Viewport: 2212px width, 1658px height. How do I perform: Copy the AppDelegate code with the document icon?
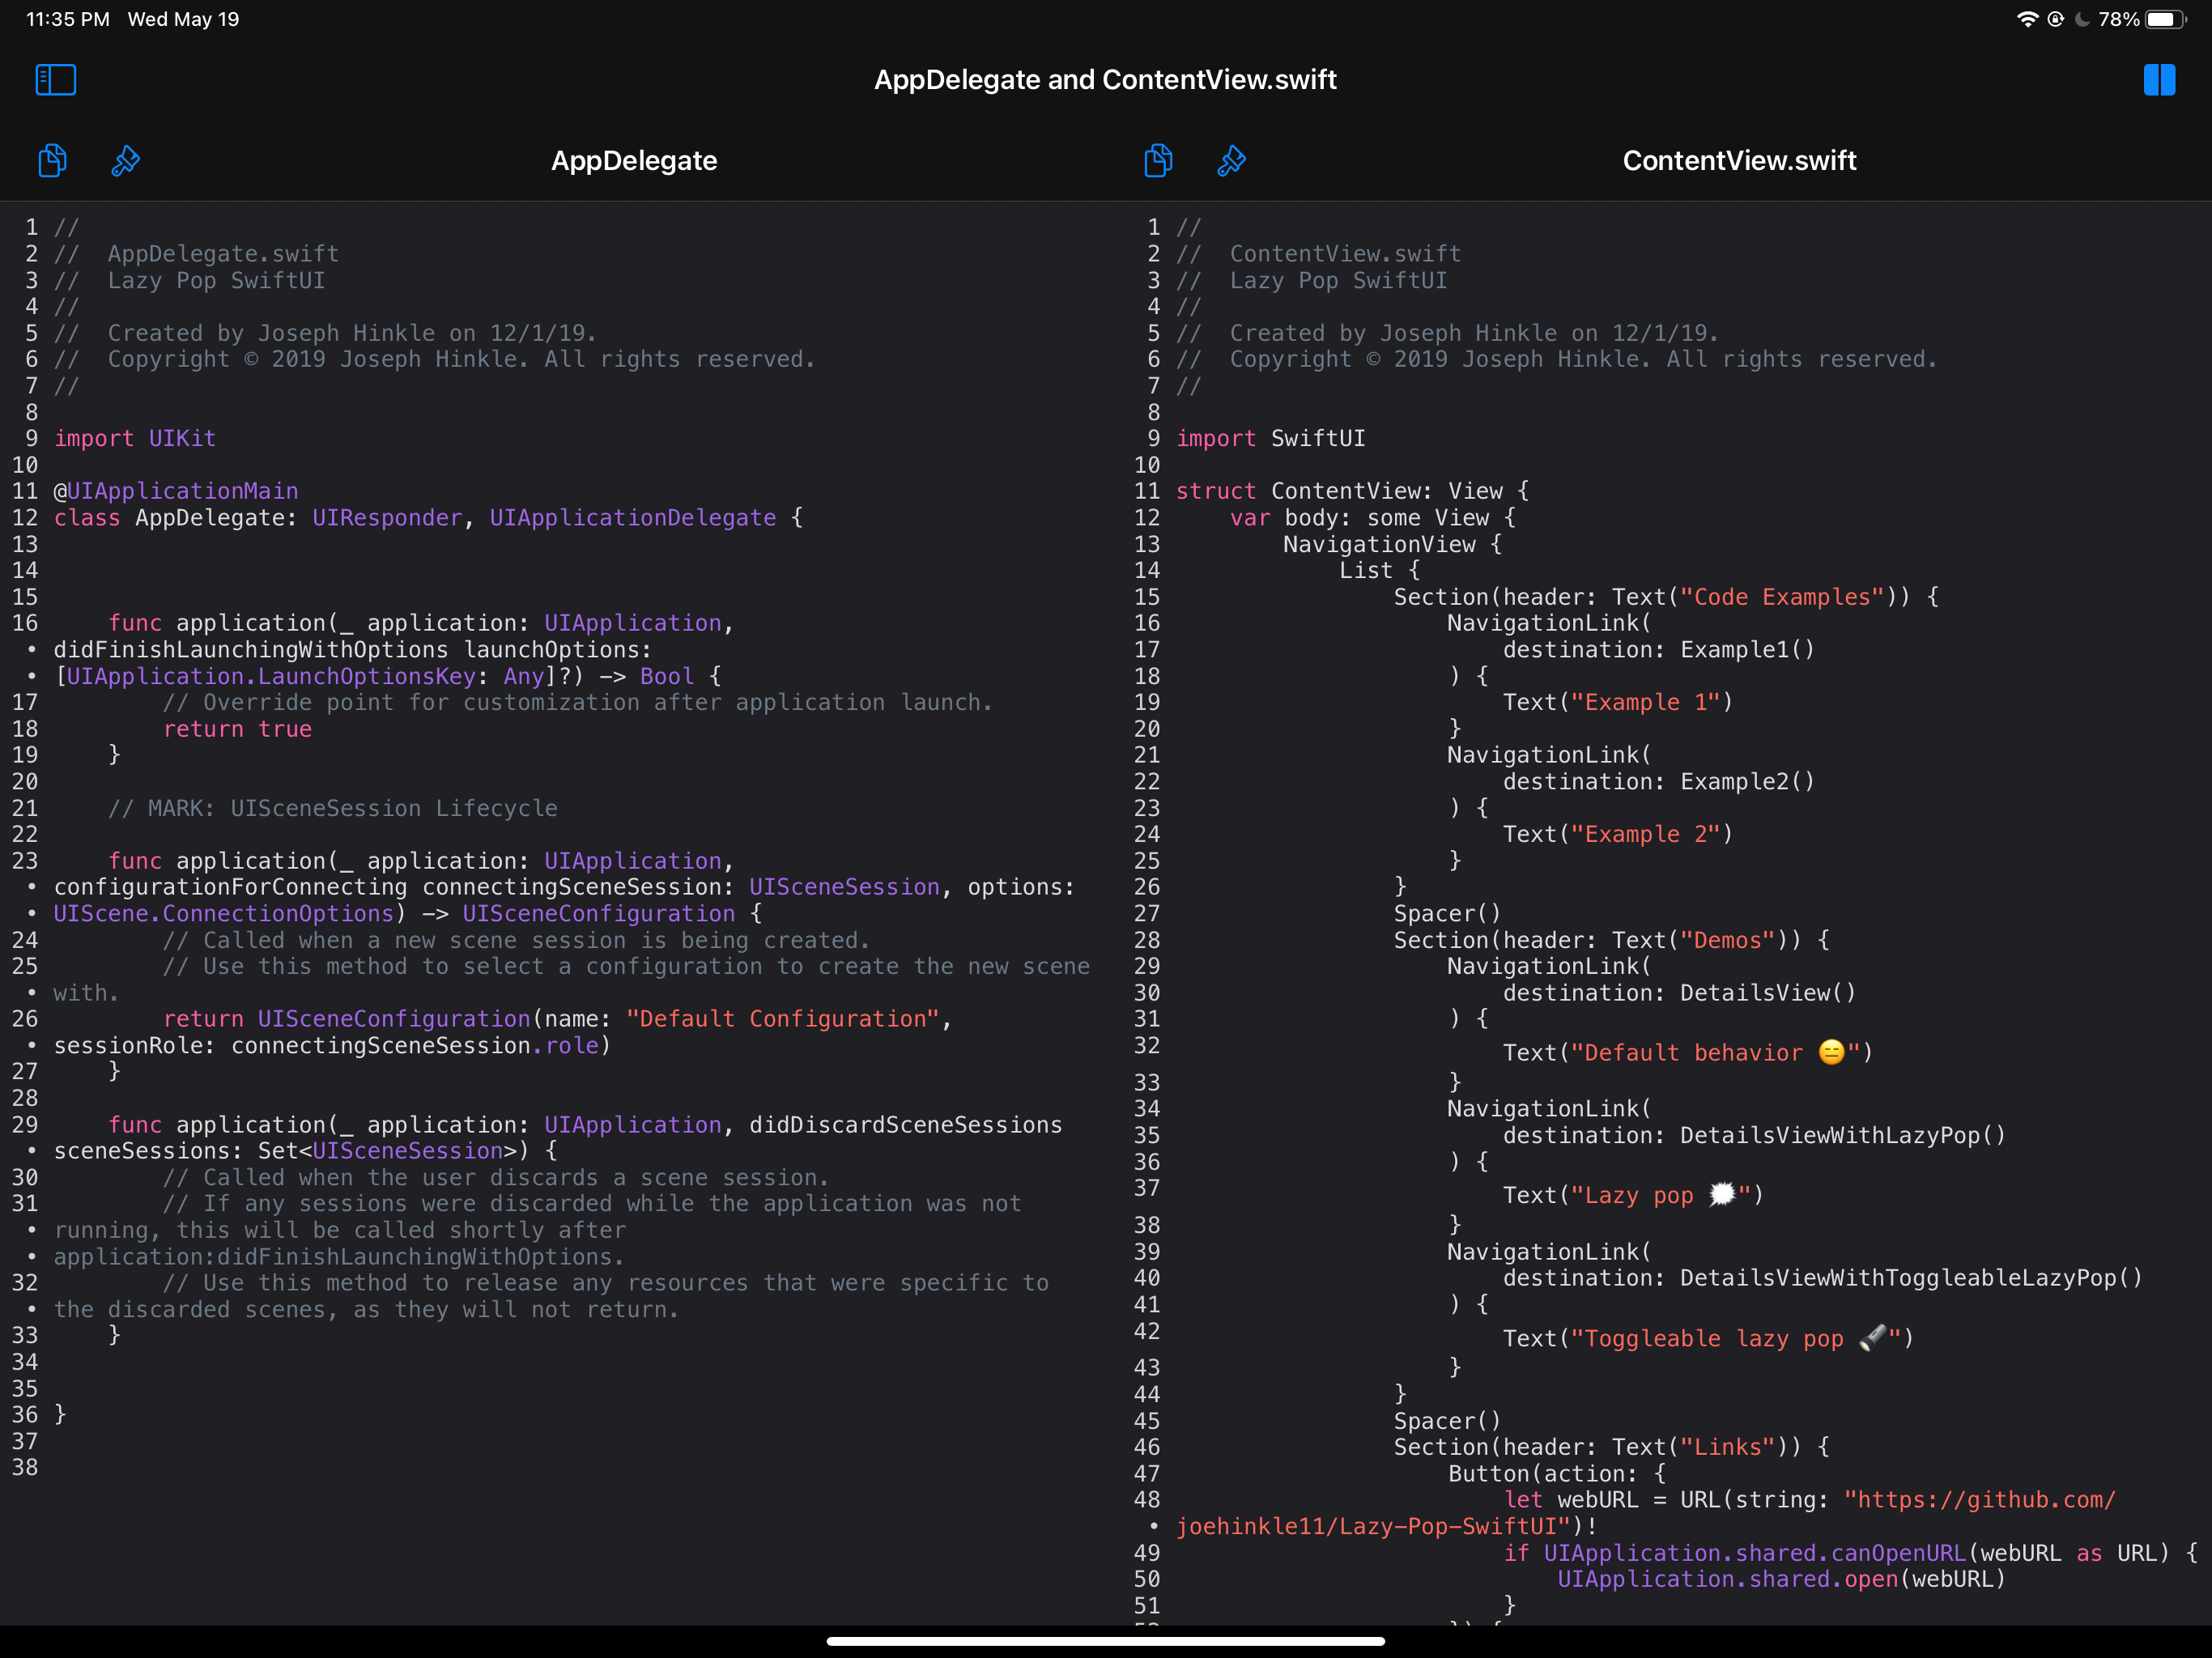coord(52,160)
